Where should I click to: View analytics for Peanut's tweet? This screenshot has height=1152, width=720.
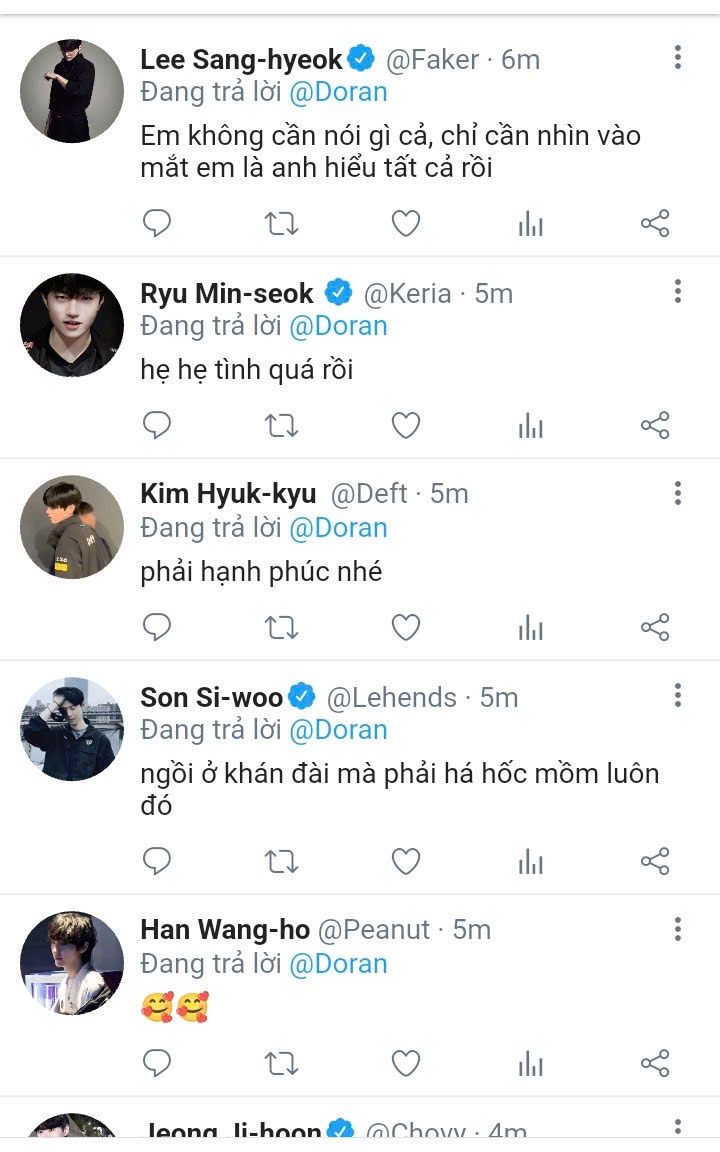tap(530, 1063)
